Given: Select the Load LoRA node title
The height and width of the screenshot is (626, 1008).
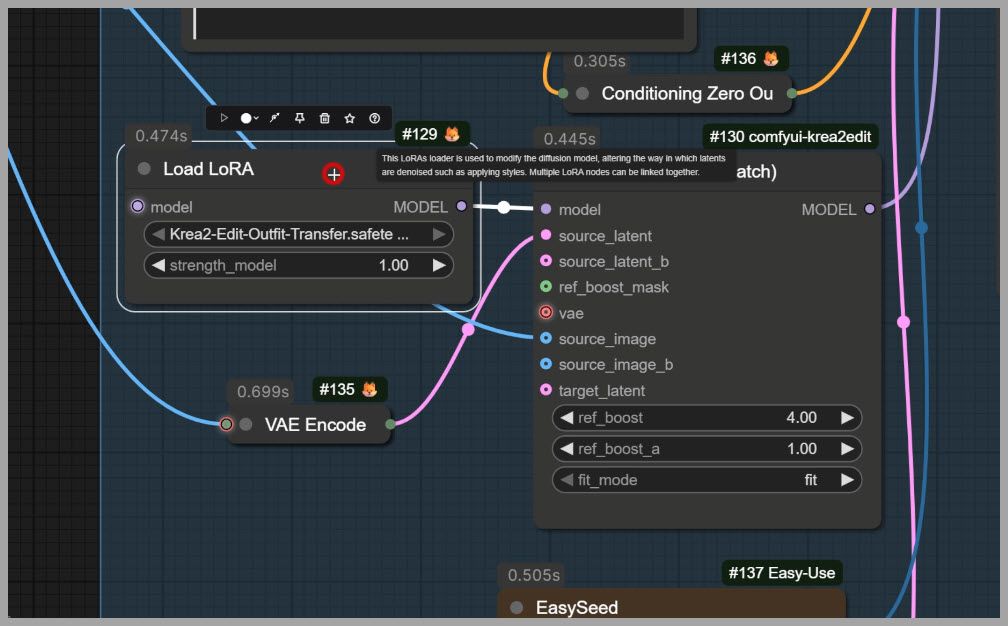Looking at the screenshot, I should point(208,169).
